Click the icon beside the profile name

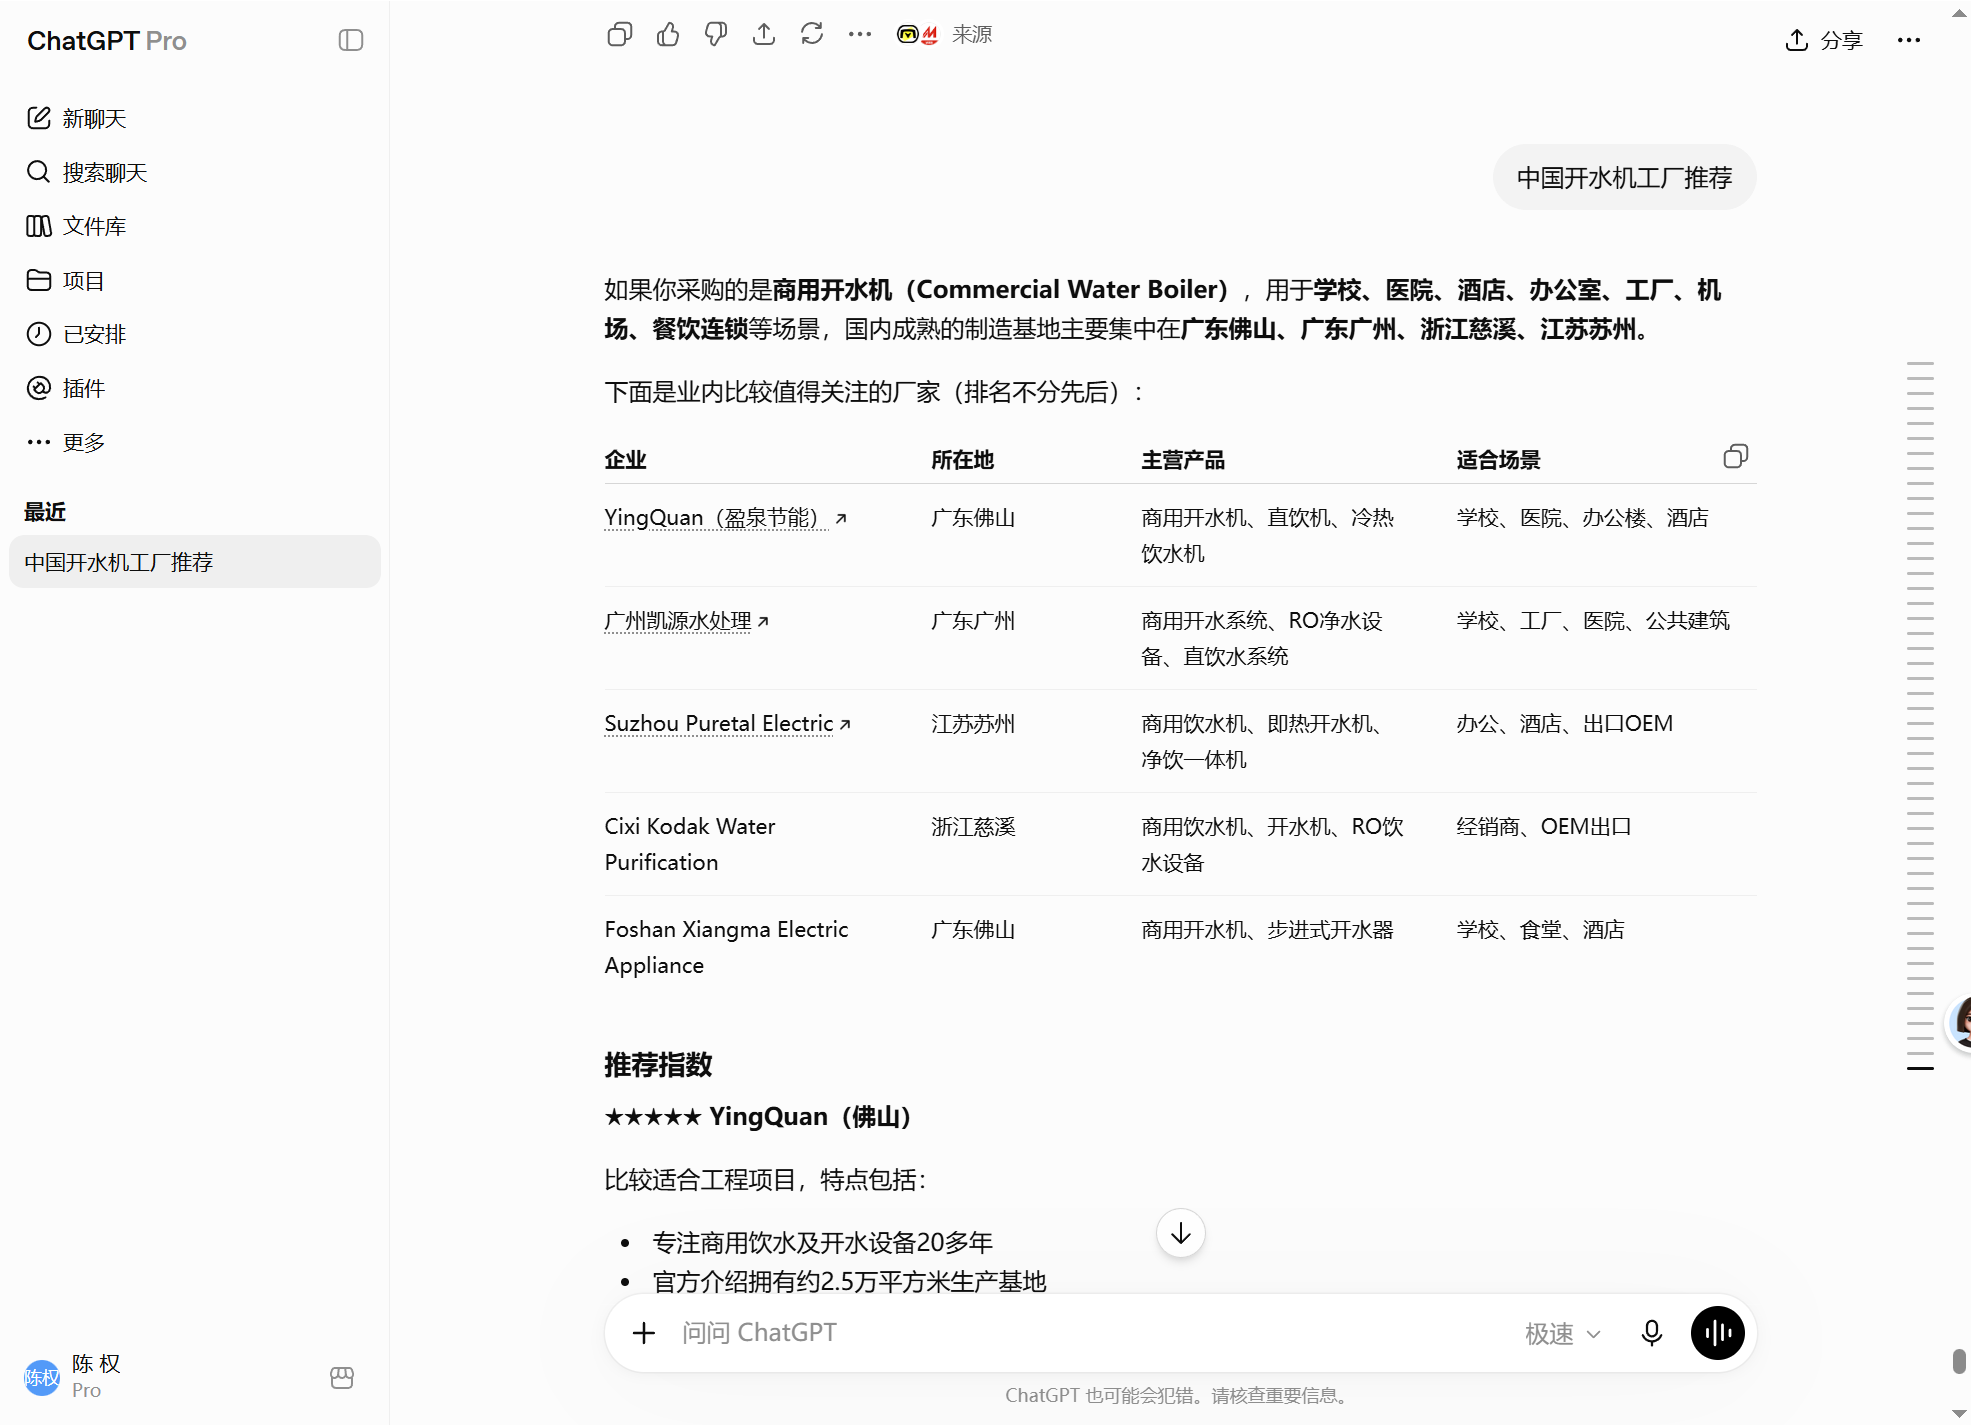(x=342, y=1378)
